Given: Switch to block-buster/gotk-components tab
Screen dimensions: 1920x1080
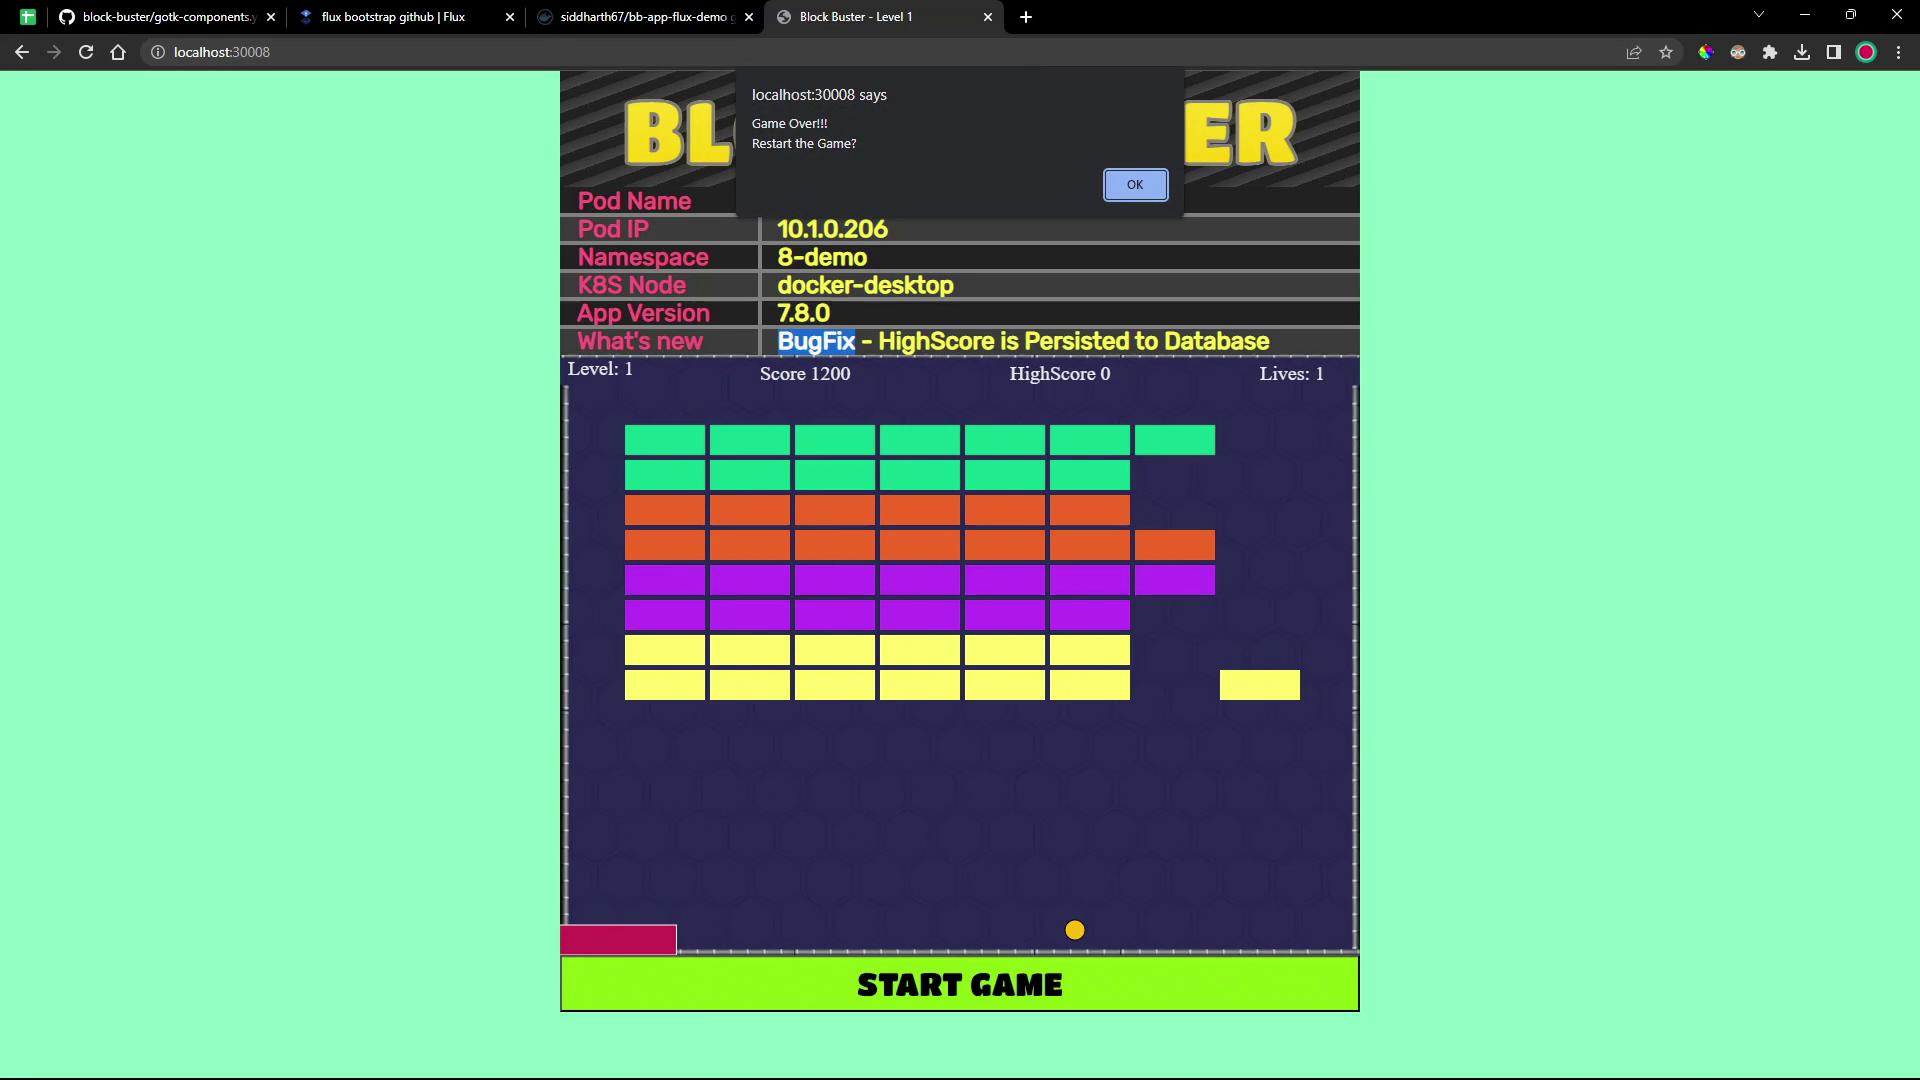Looking at the screenshot, I should pyautogui.click(x=165, y=17).
